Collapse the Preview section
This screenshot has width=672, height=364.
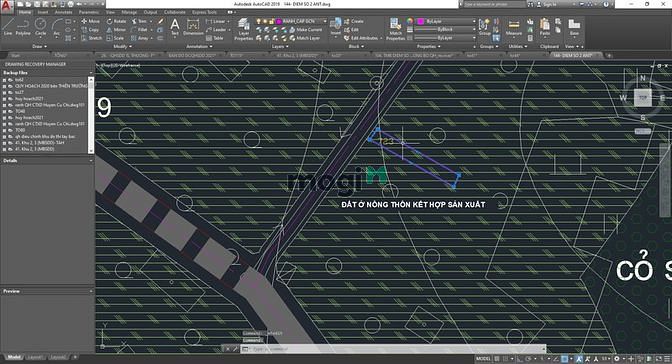pyautogui.click(x=90, y=292)
